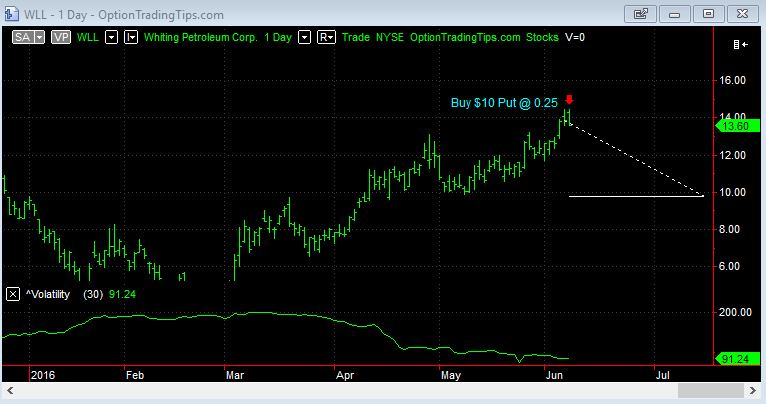The width and height of the screenshot is (766, 404).
Task: Click the Mar label on the time axis
Action: point(235,375)
